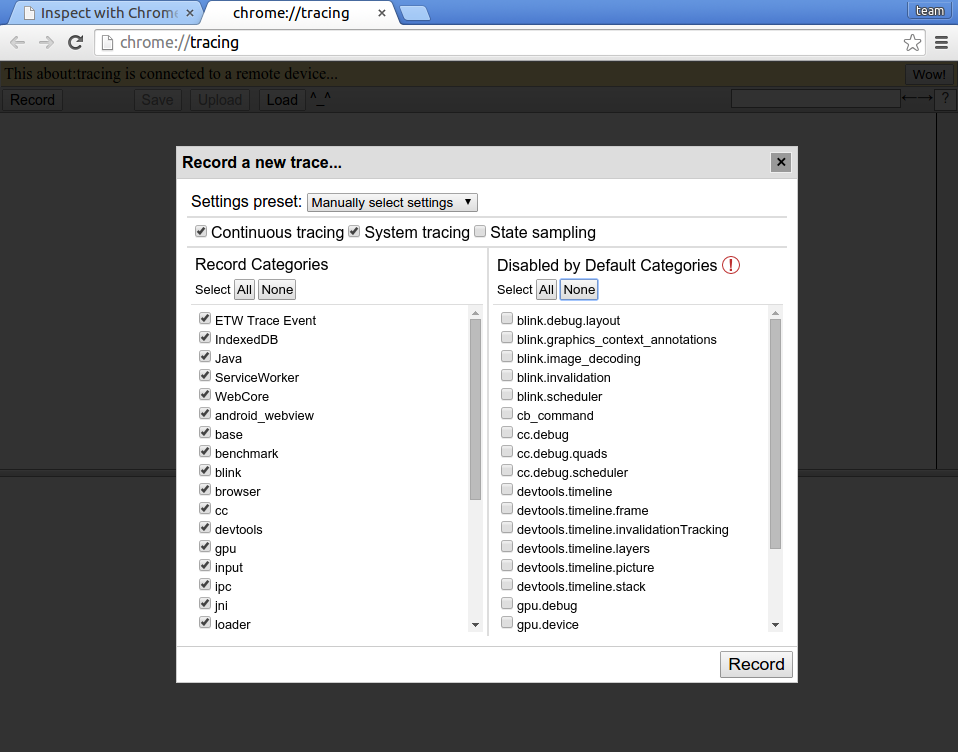Reload the page with the refresh icon
Screen dimensions: 958x752
coord(75,42)
